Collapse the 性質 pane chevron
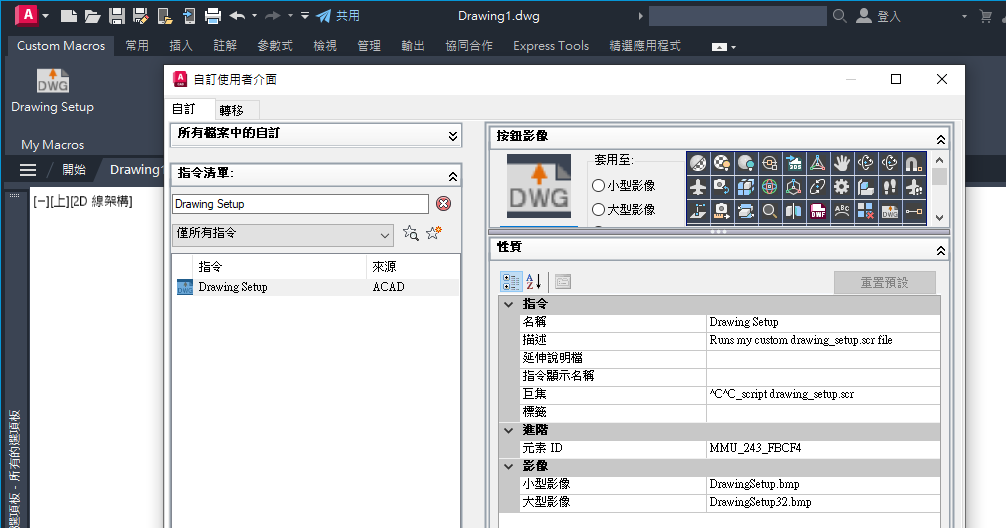1006x528 pixels. [941, 250]
